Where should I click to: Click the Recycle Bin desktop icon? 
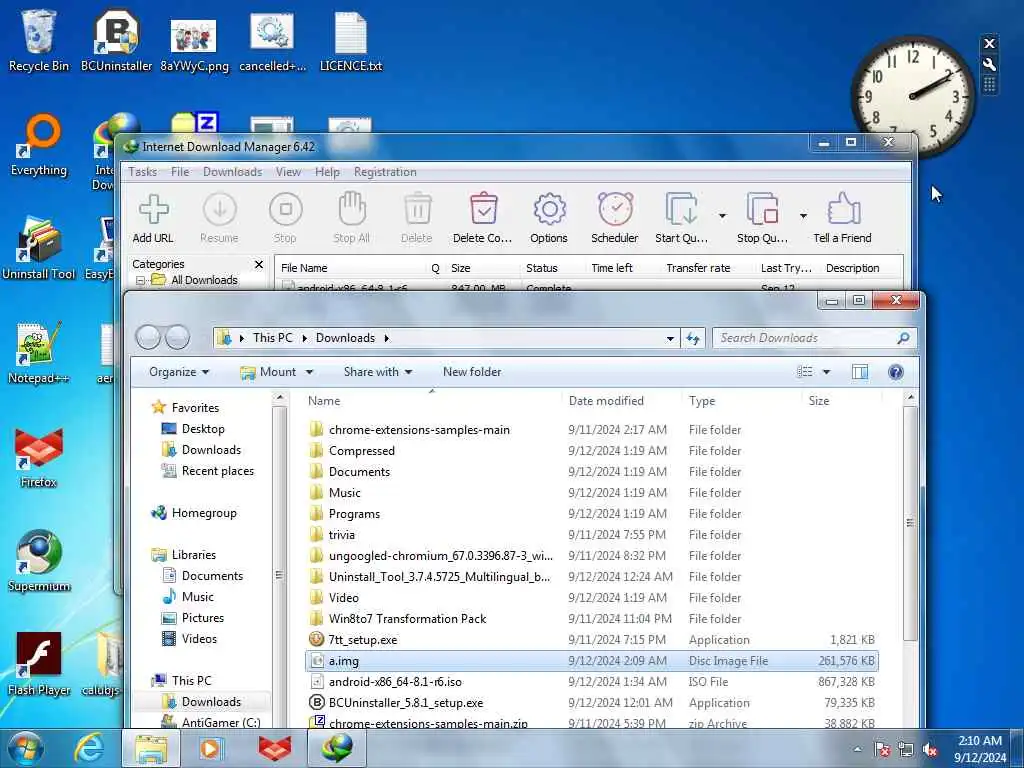pos(39,40)
